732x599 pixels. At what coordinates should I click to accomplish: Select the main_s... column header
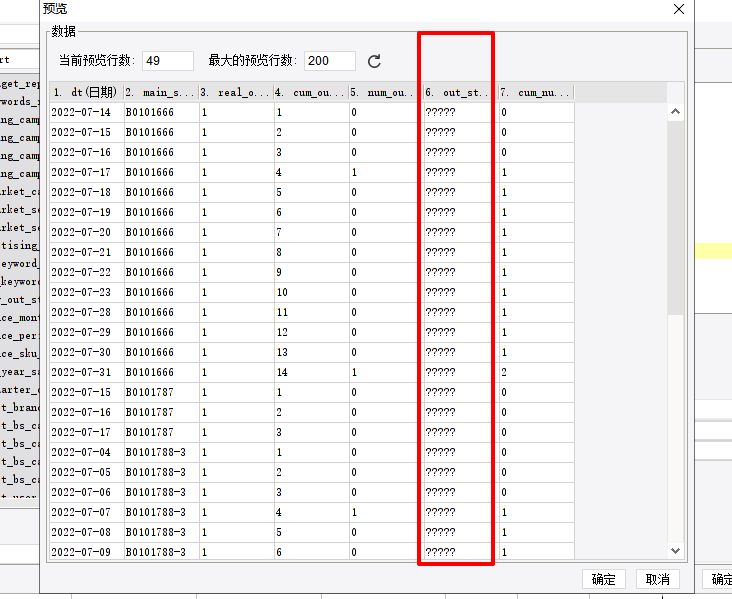coord(162,92)
